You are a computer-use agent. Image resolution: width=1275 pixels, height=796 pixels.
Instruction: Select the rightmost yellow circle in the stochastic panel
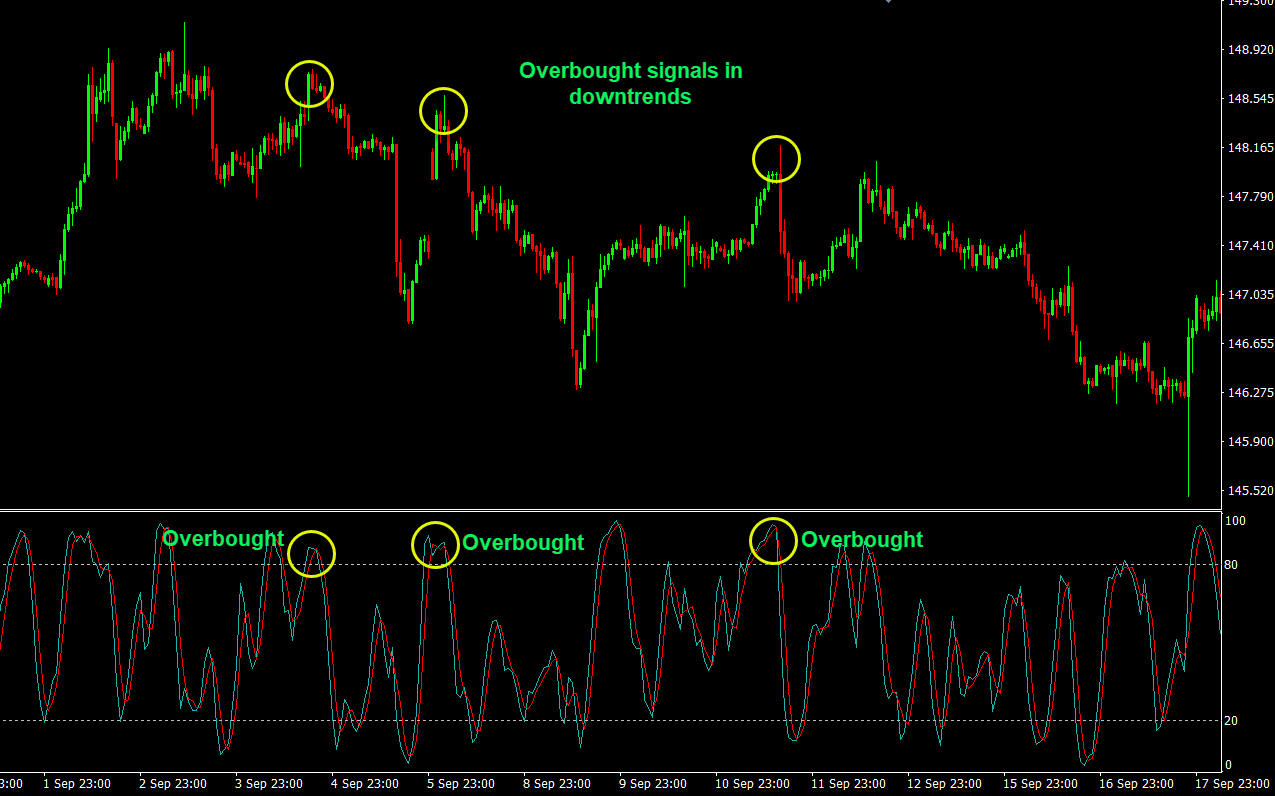coord(773,541)
